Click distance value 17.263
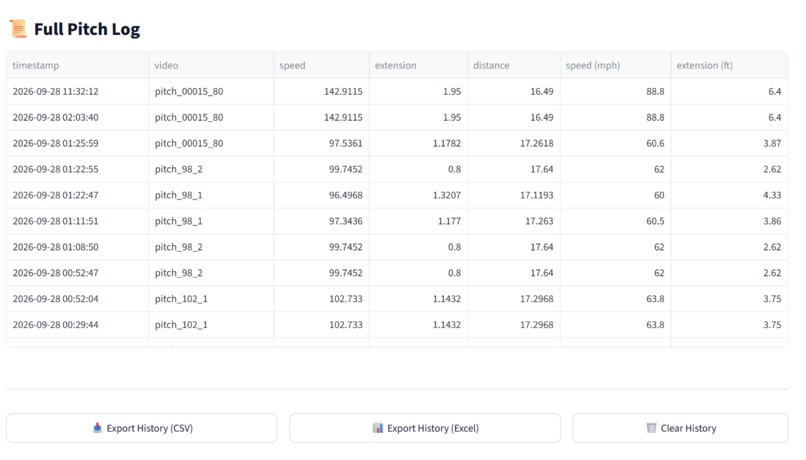 coord(539,221)
